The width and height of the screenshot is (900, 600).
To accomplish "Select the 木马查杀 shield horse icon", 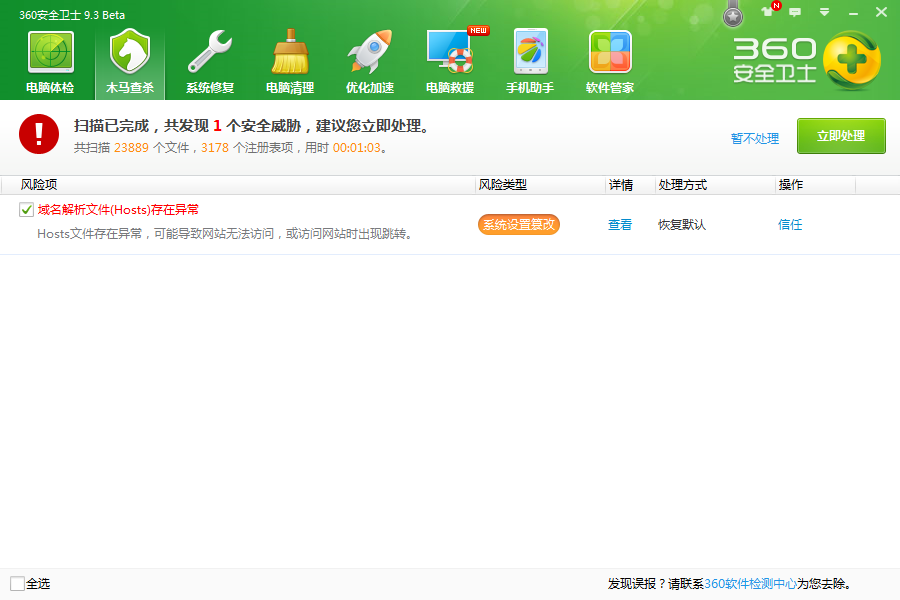I will tap(130, 51).
